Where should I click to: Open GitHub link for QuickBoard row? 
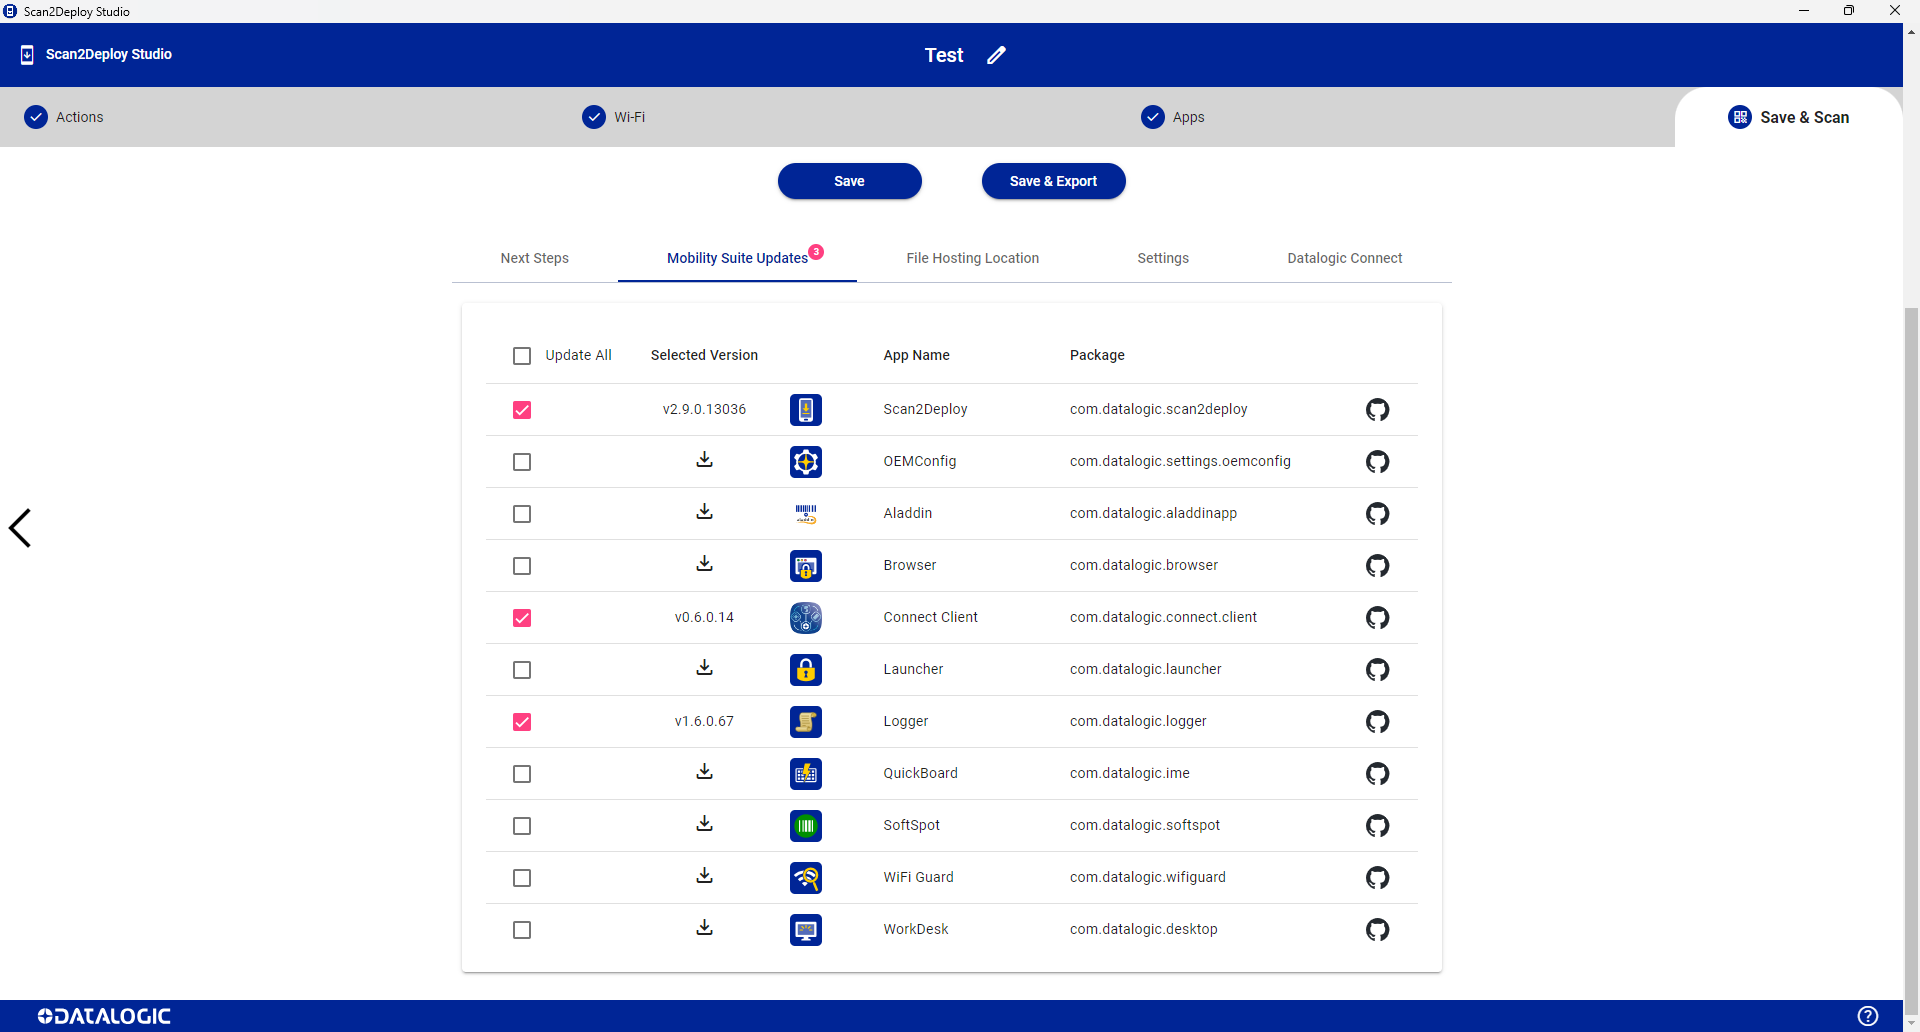(x=1377, y=773)
